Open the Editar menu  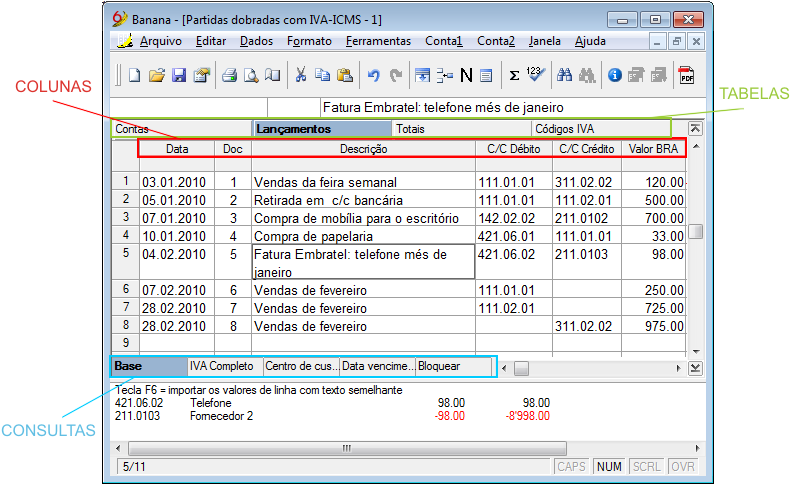coord(211,41)
